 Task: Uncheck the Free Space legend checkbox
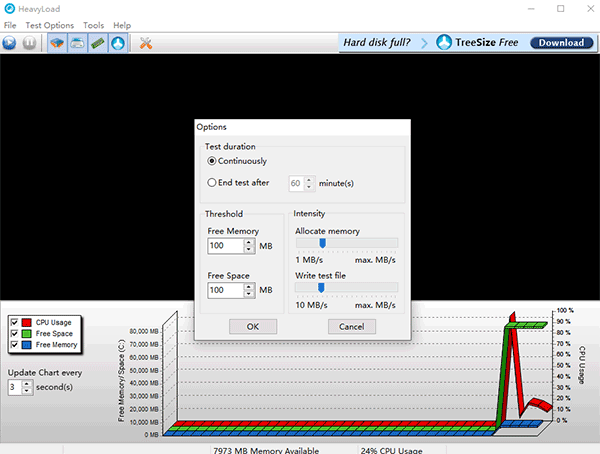15,333
